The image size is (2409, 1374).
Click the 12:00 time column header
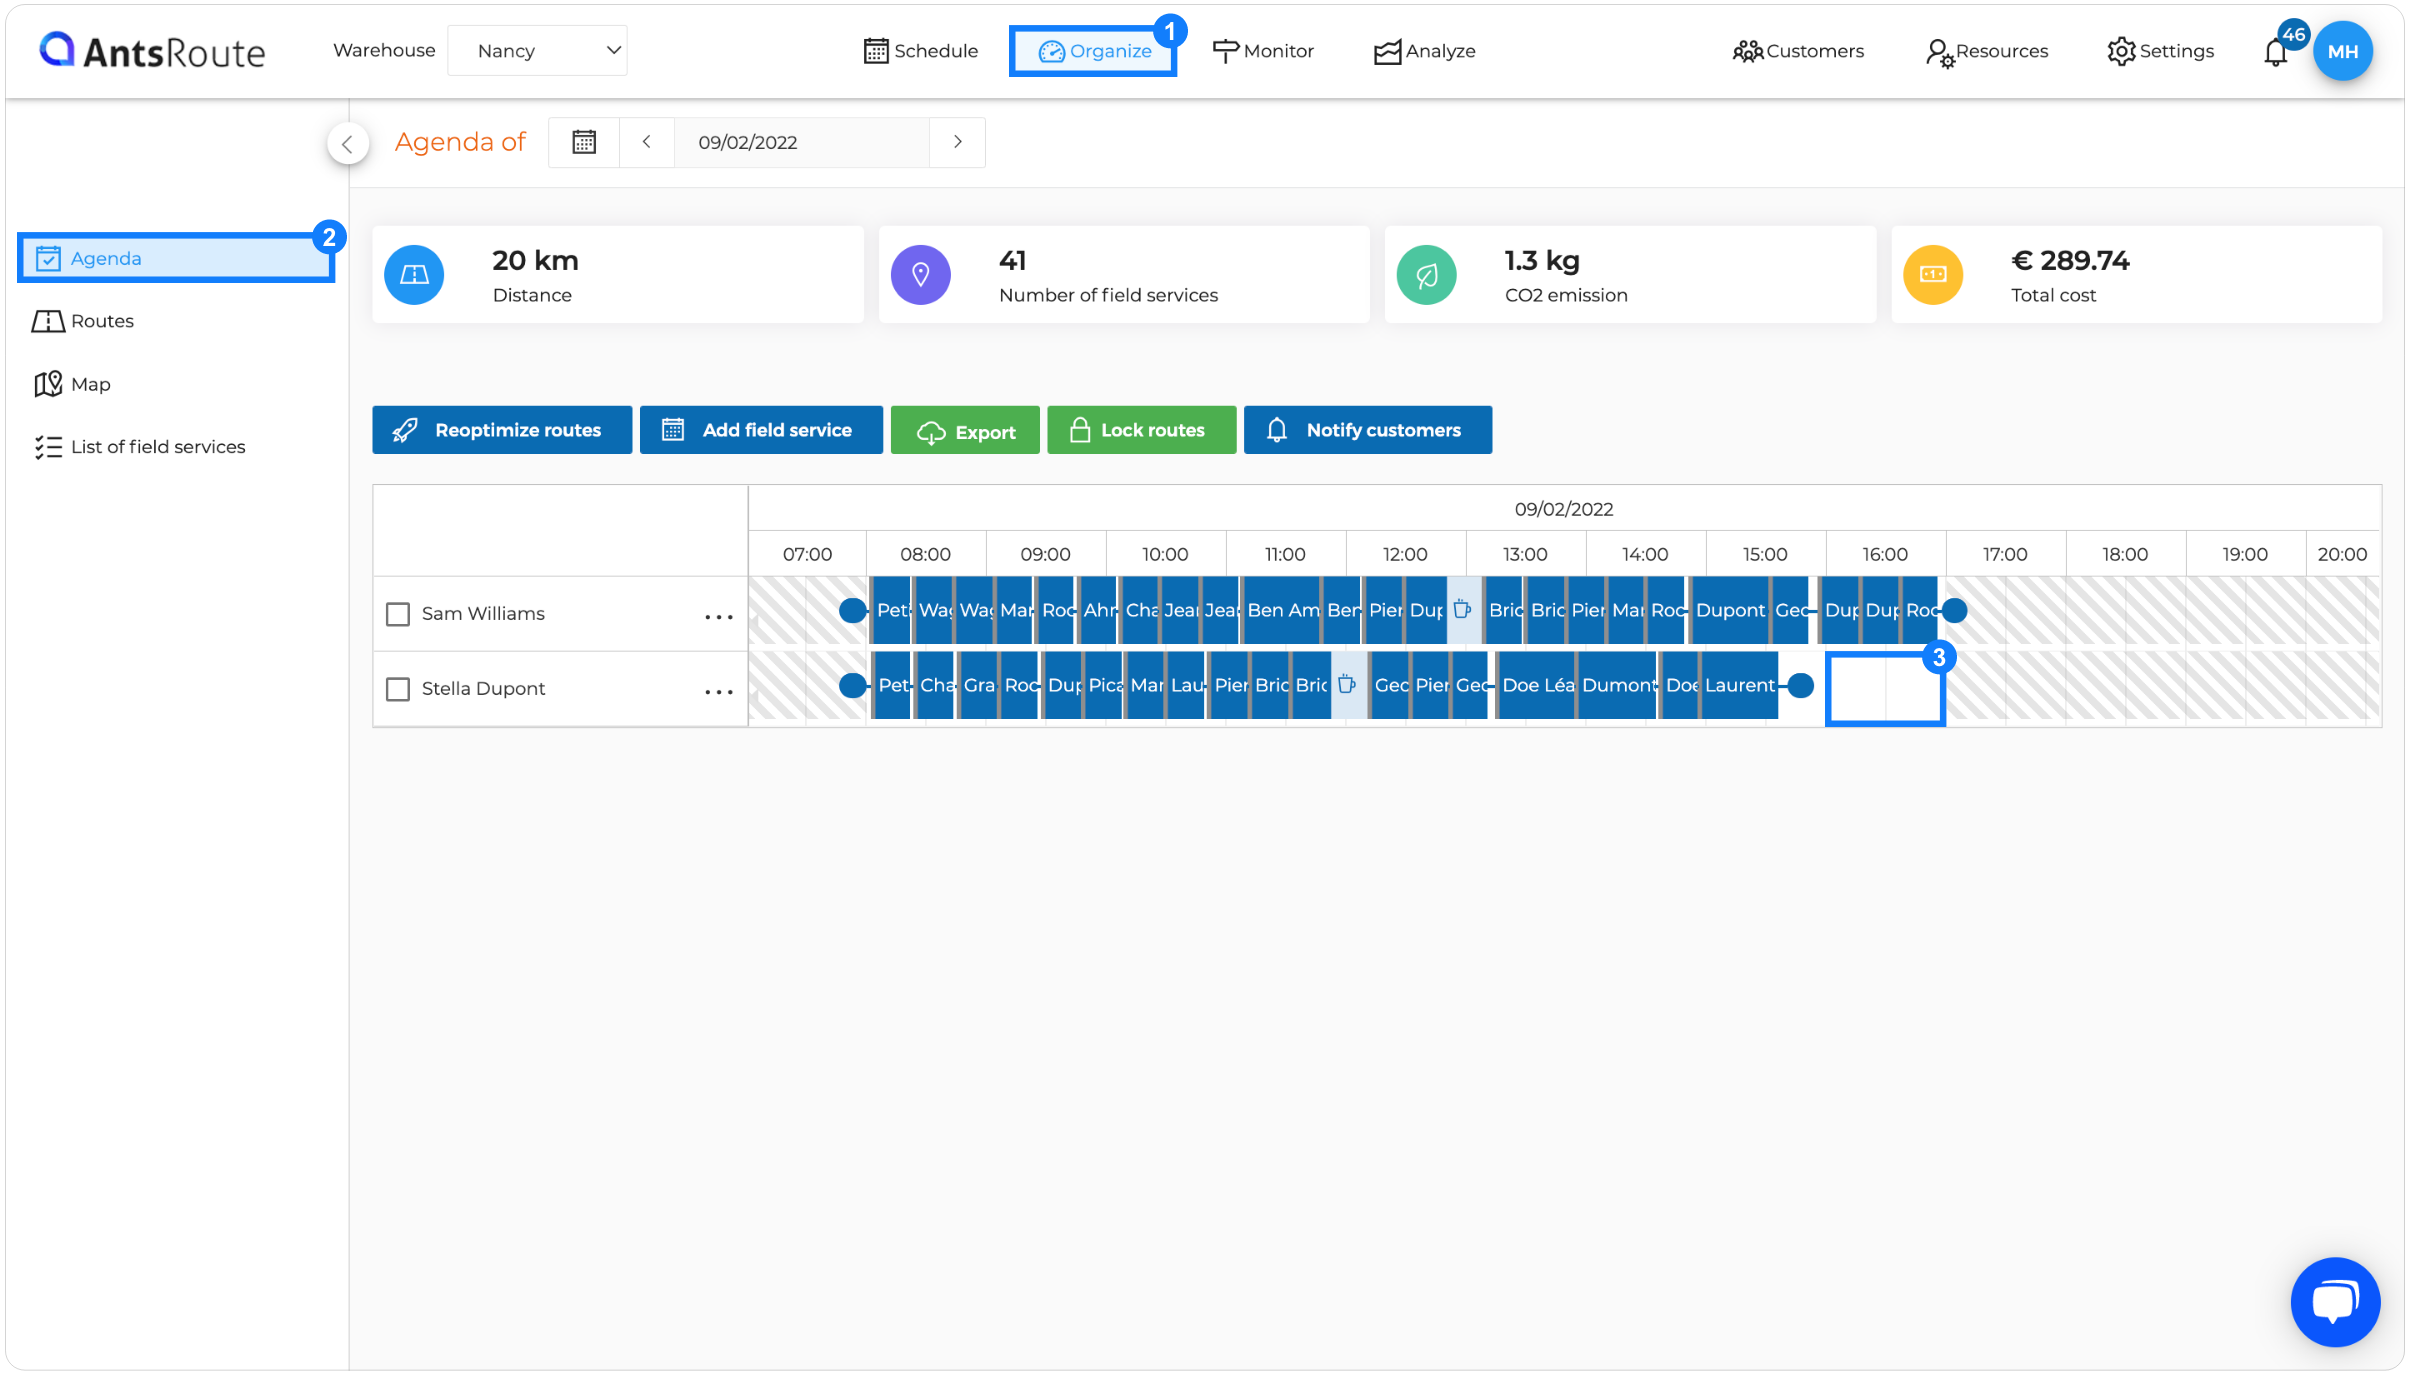pyautogui.click(x=1404, y=554)
